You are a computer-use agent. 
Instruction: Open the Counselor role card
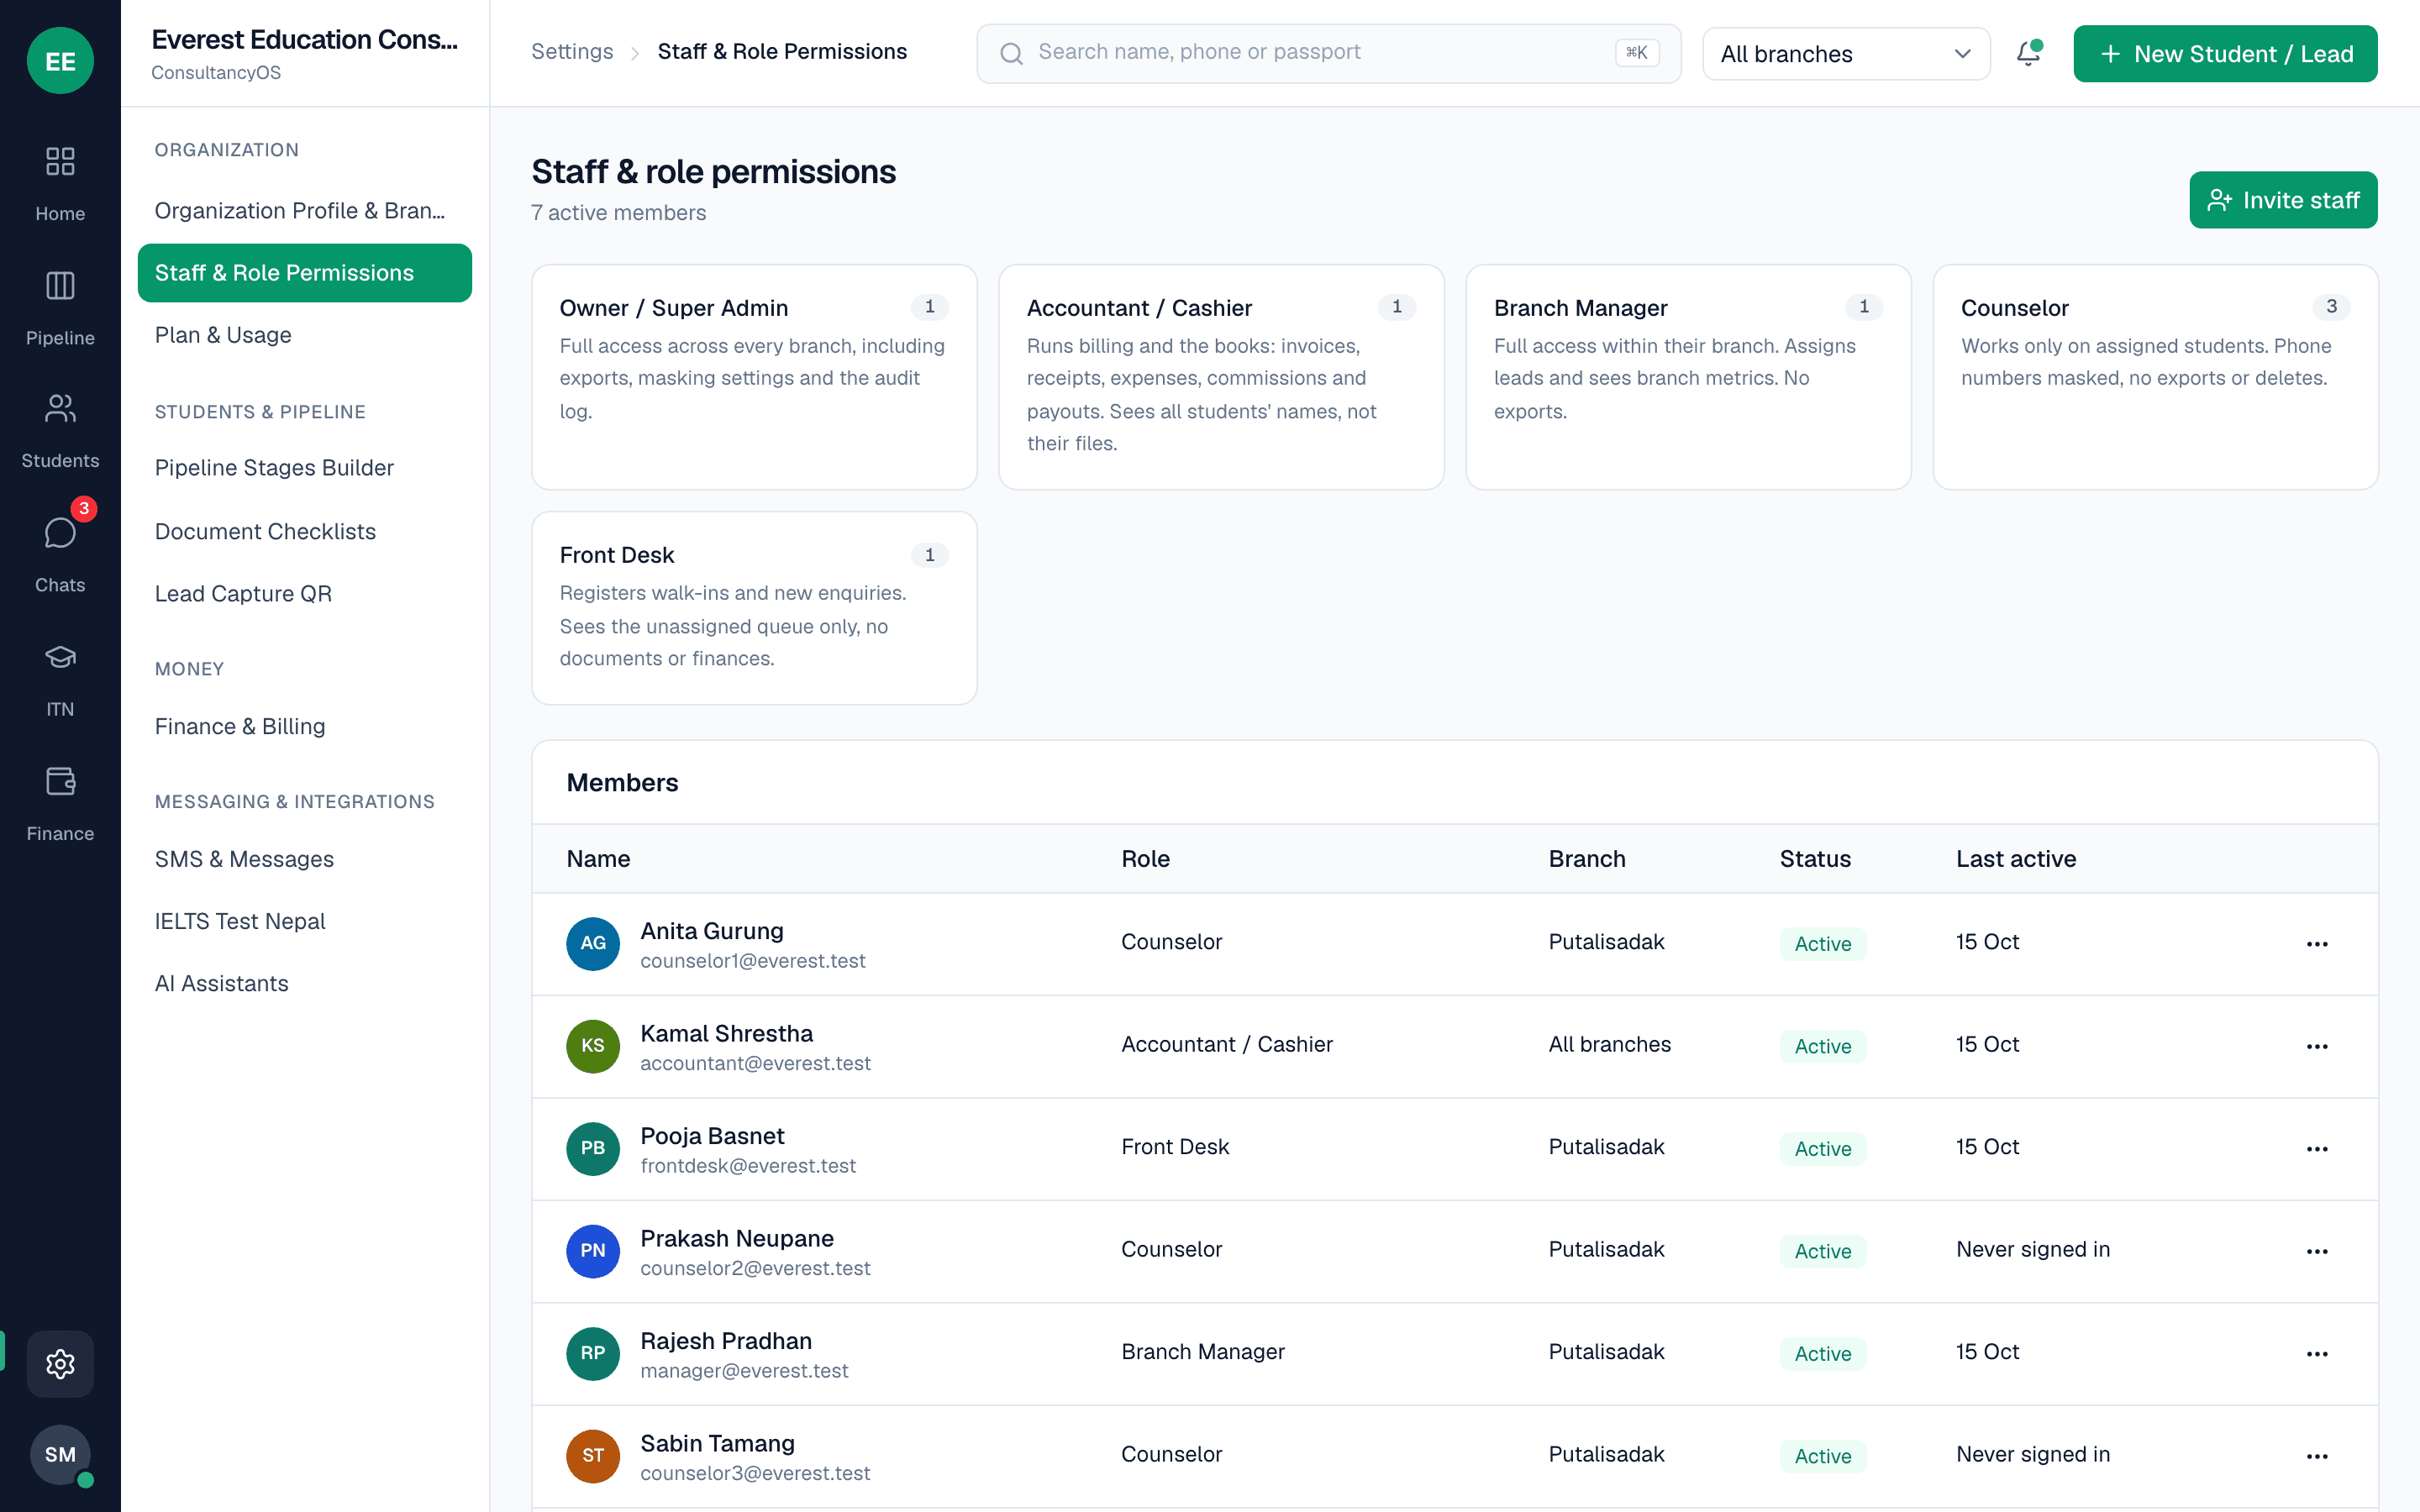point(2155,377)
